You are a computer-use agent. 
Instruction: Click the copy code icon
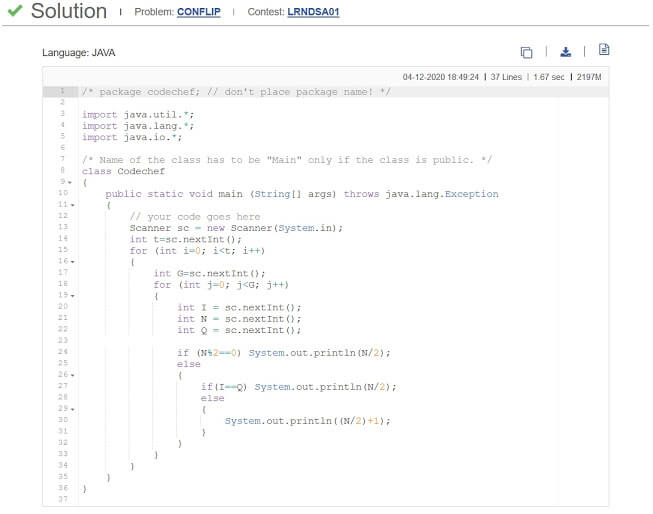click(x=526, y=52)
